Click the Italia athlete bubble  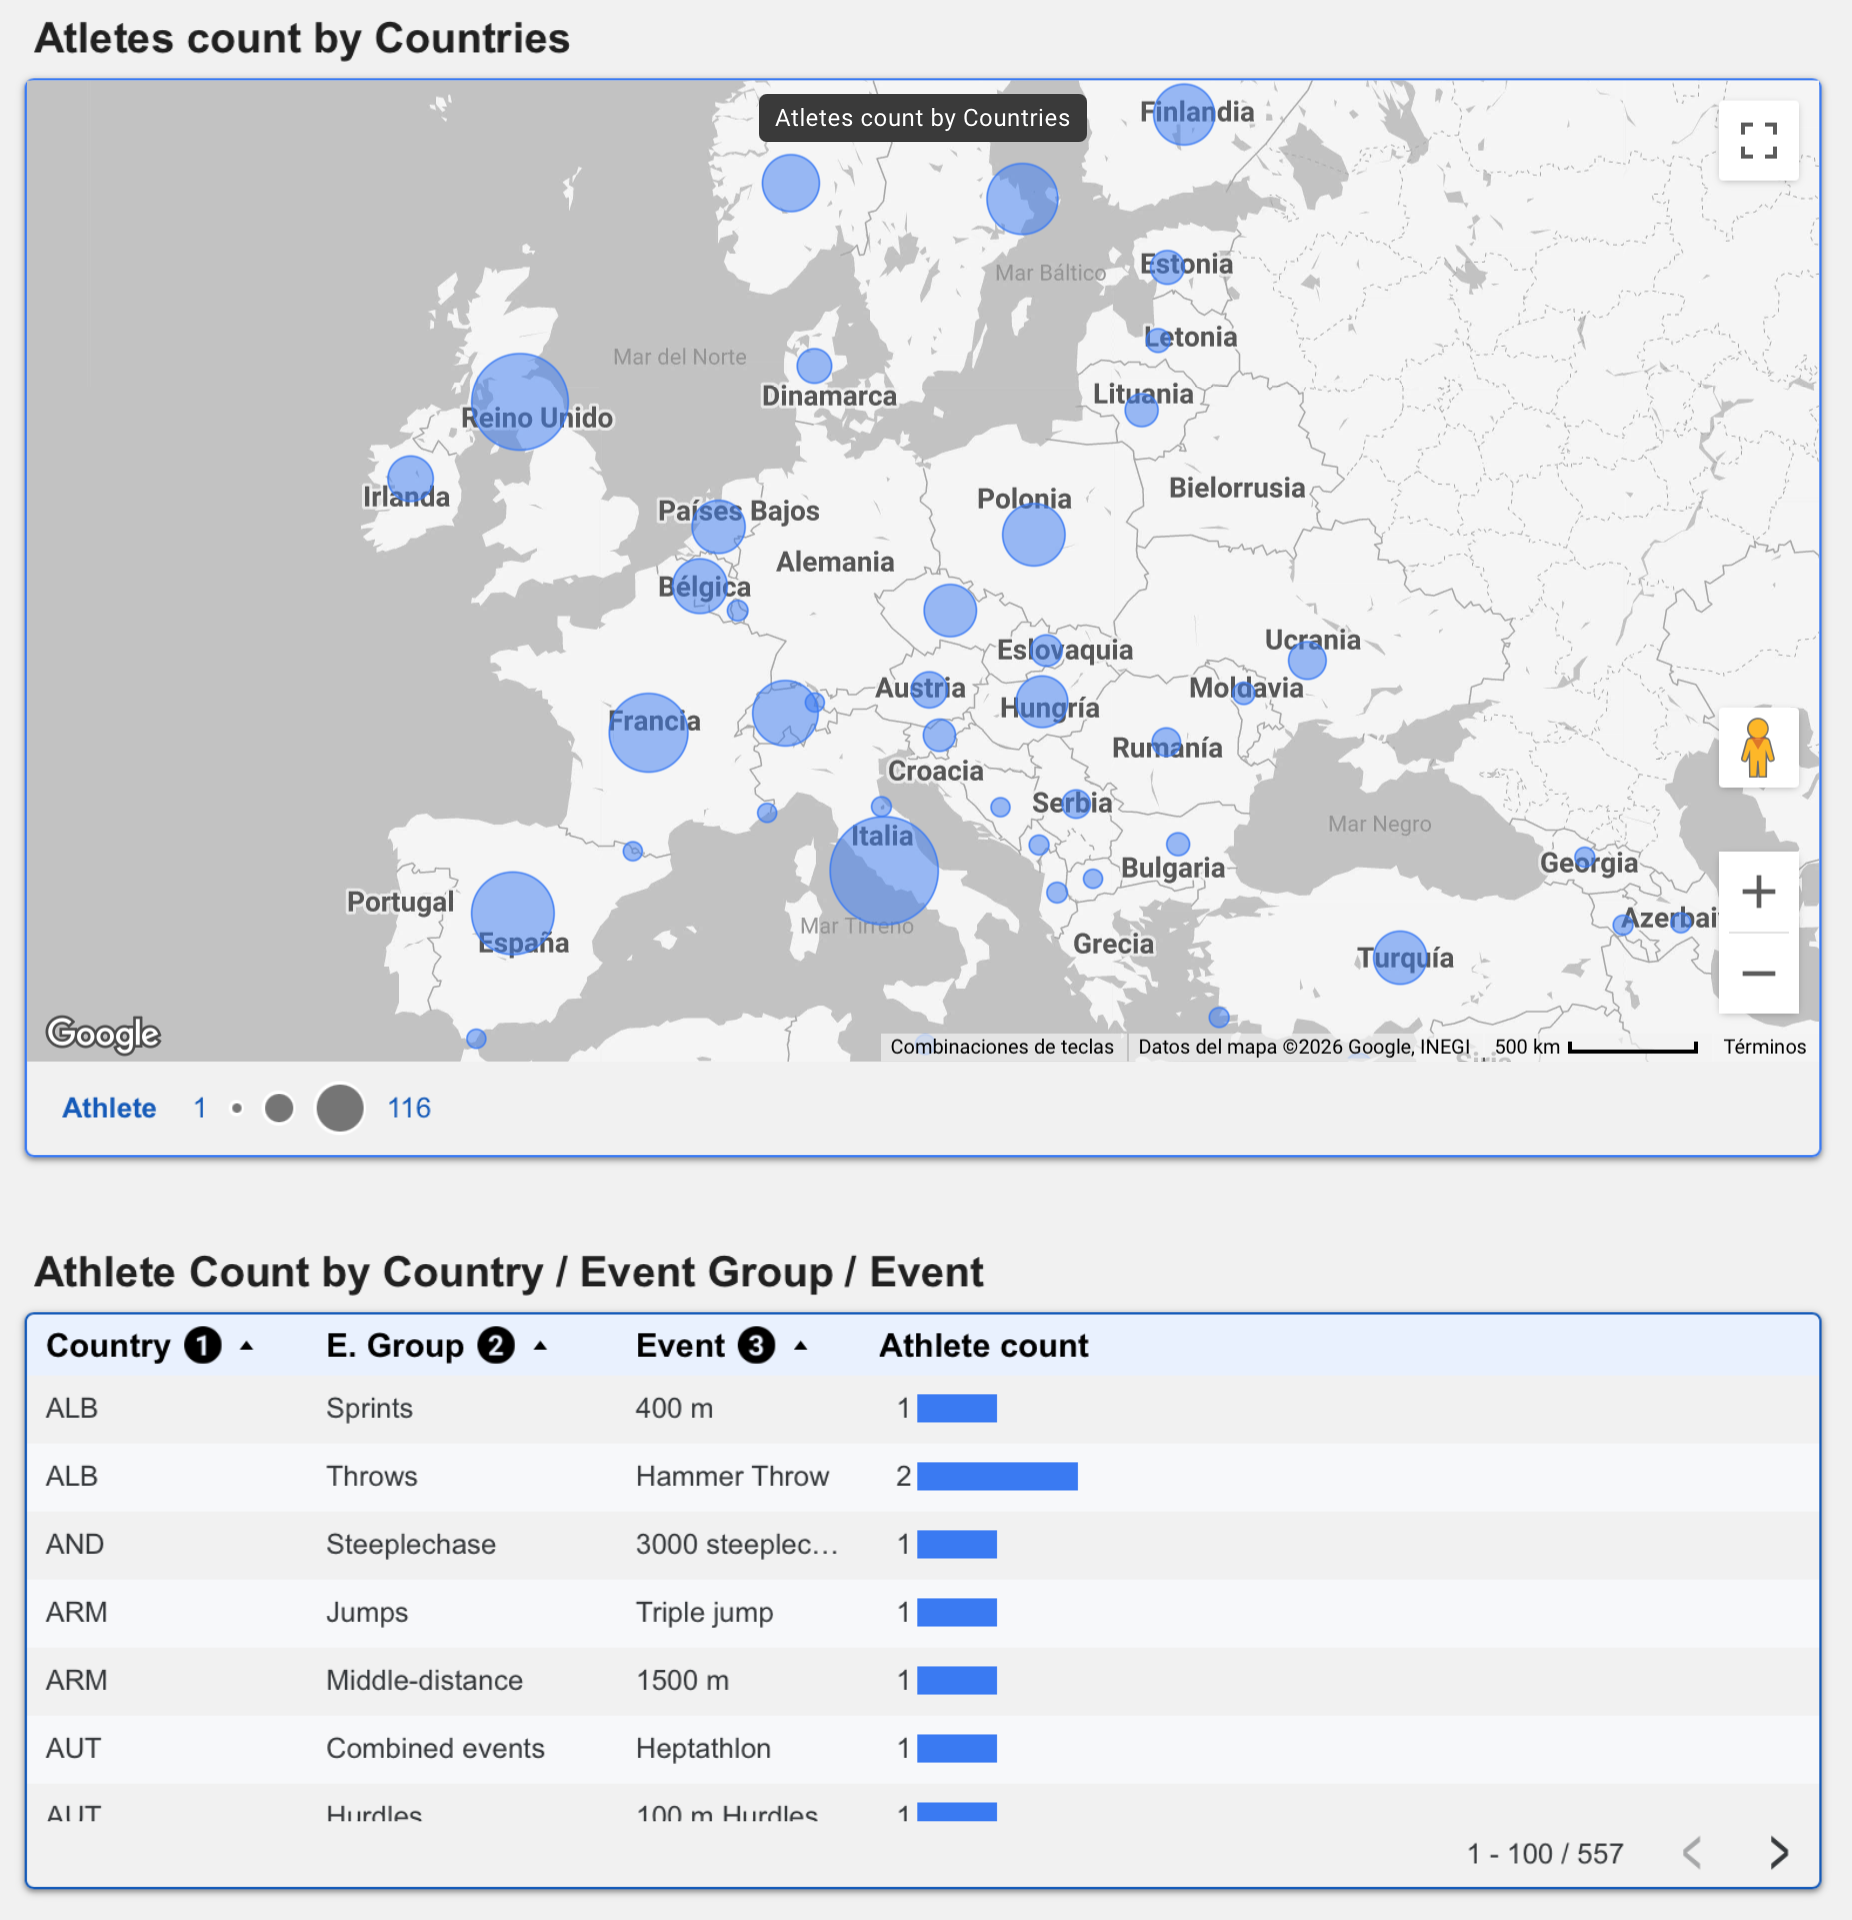[884, 870]
